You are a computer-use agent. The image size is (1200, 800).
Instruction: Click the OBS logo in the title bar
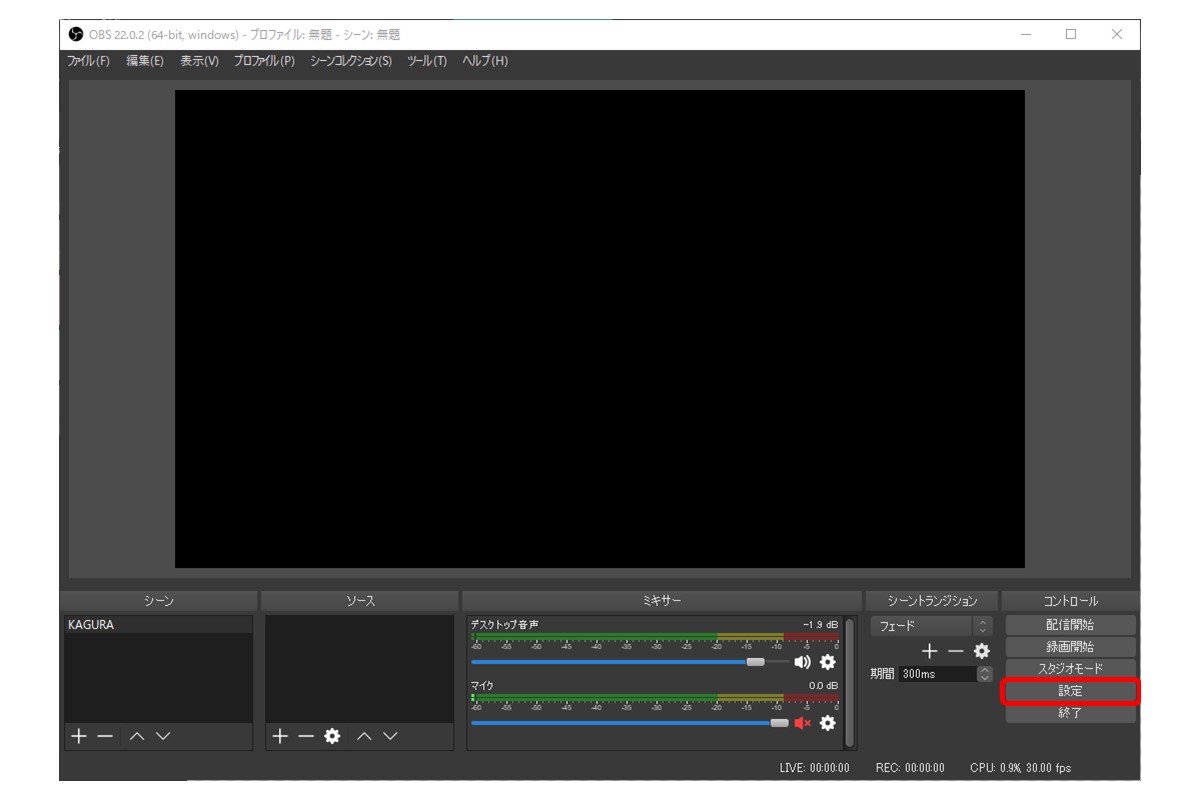coord(76,34)
